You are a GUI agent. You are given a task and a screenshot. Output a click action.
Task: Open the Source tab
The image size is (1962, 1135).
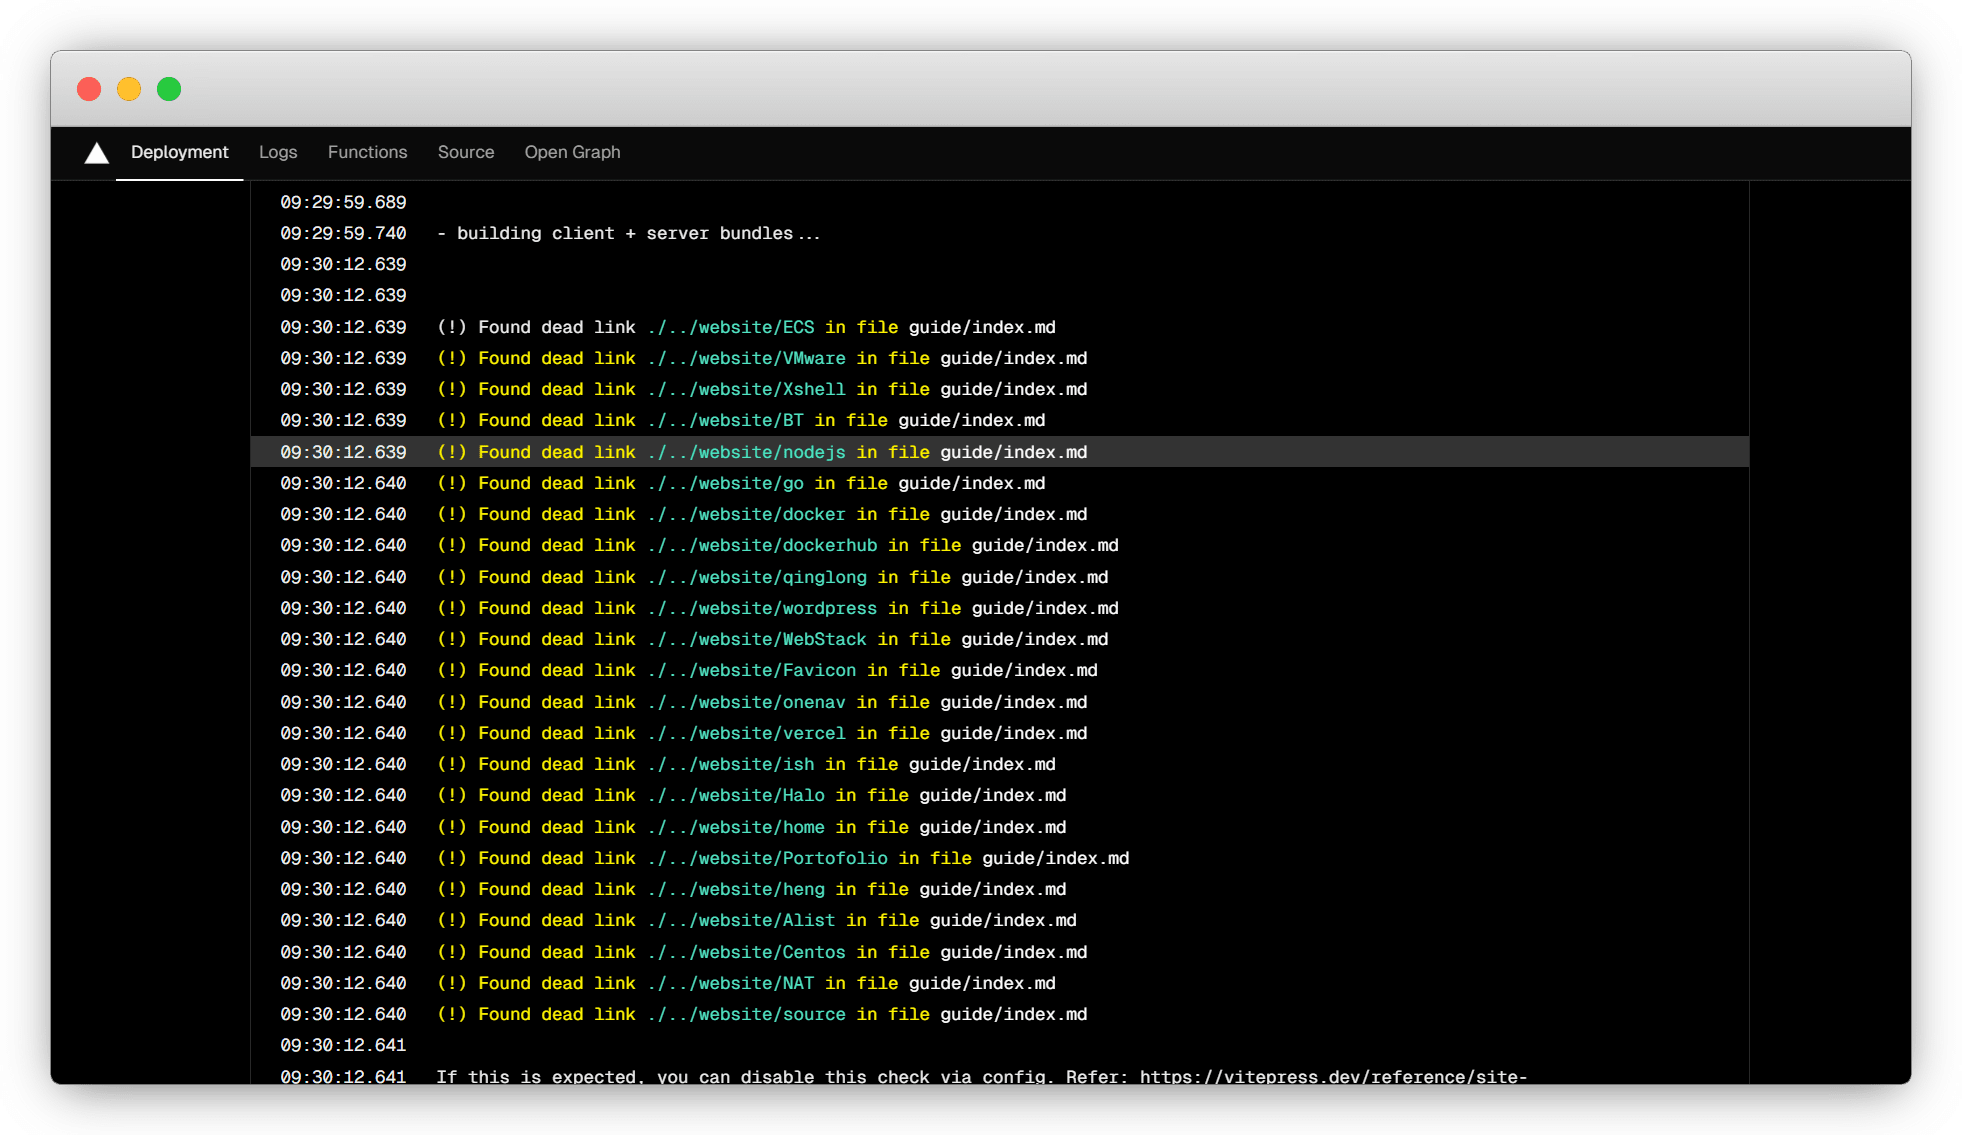(x=466, y=152)
